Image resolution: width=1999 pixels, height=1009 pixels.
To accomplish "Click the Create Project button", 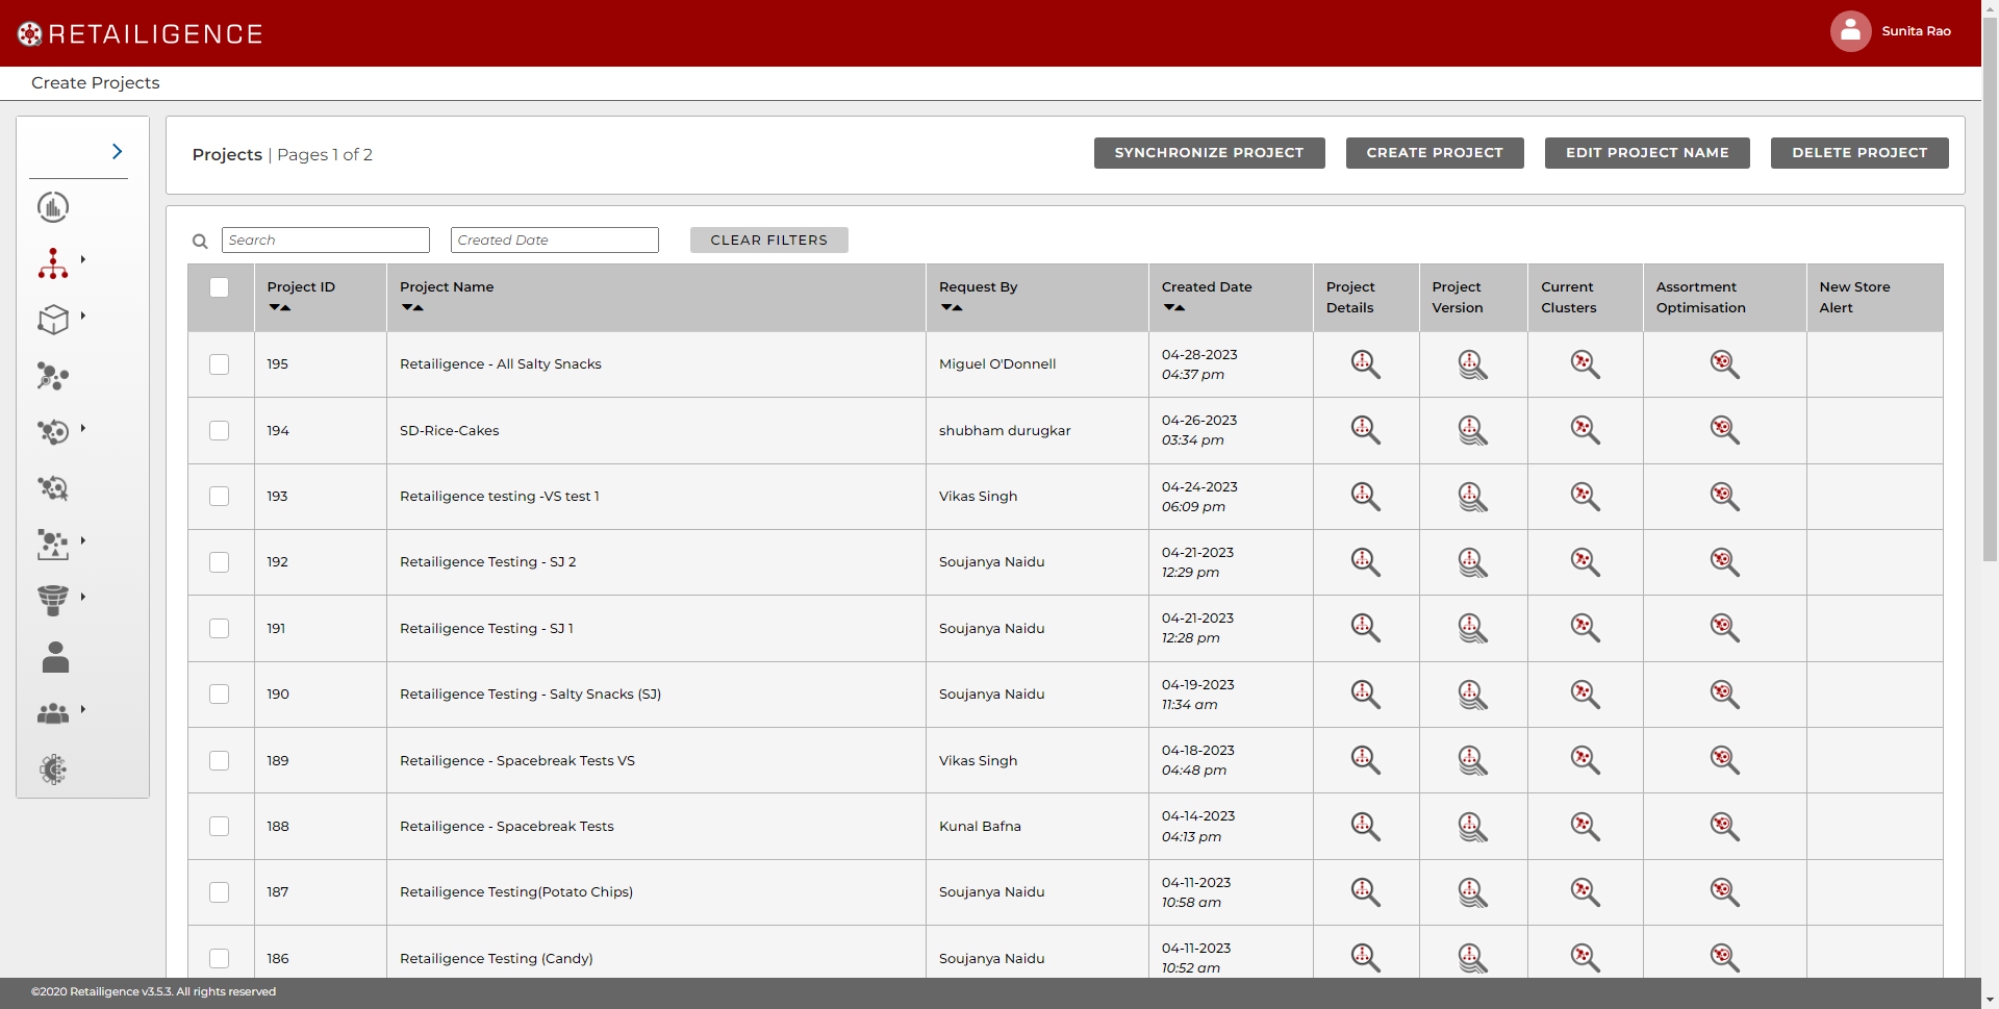I will click(1434, 153).
